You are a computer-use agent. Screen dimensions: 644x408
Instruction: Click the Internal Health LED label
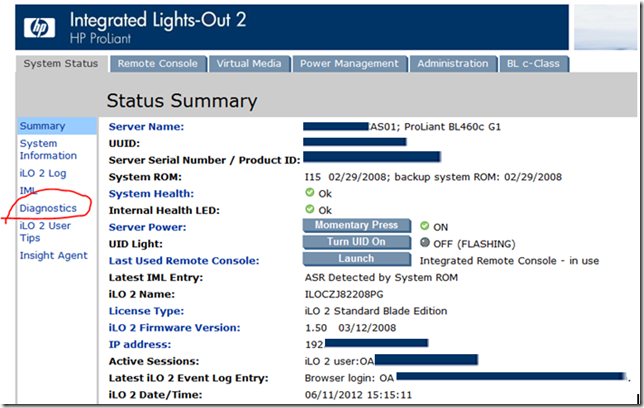click(x=164, y=210)
